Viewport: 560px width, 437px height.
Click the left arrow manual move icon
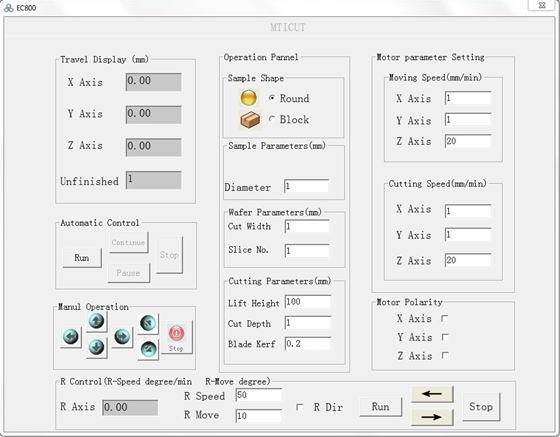[71, 337]
